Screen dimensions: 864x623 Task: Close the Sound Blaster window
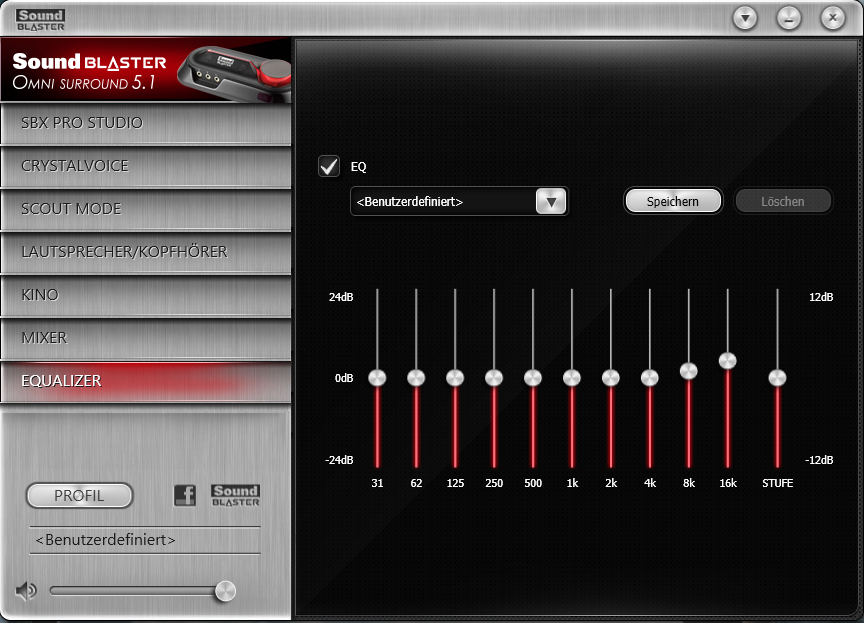click(x=833, y=18)
